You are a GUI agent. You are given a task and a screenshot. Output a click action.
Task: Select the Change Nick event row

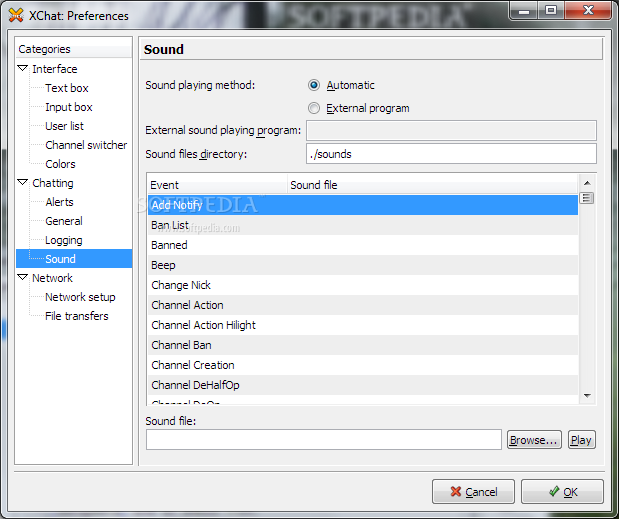click(x=363, y=285)
